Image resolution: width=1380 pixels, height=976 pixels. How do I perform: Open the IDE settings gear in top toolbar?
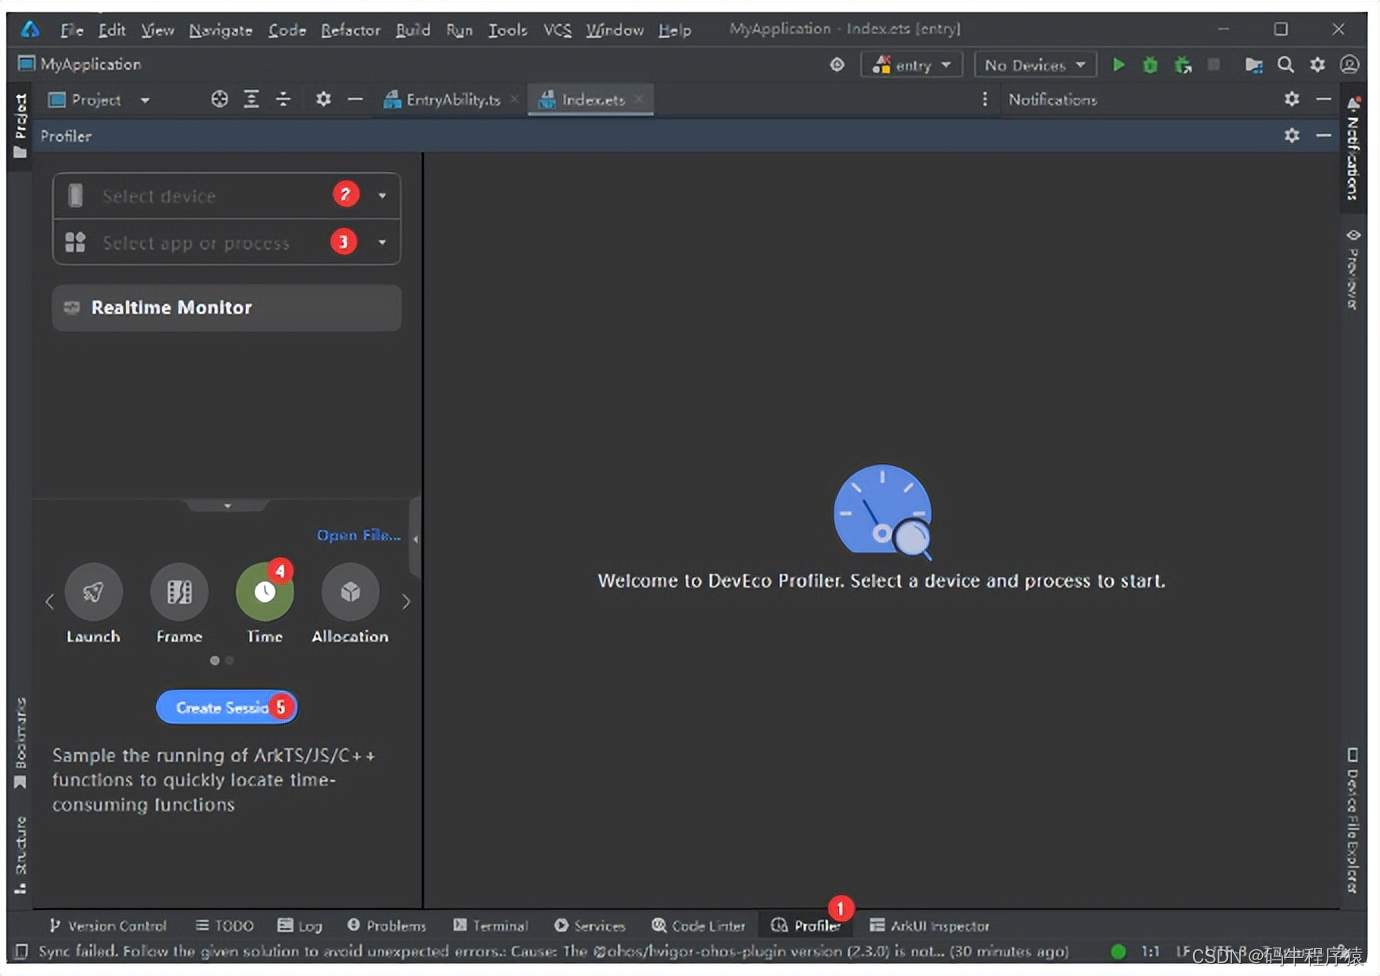click(1318, 65)
